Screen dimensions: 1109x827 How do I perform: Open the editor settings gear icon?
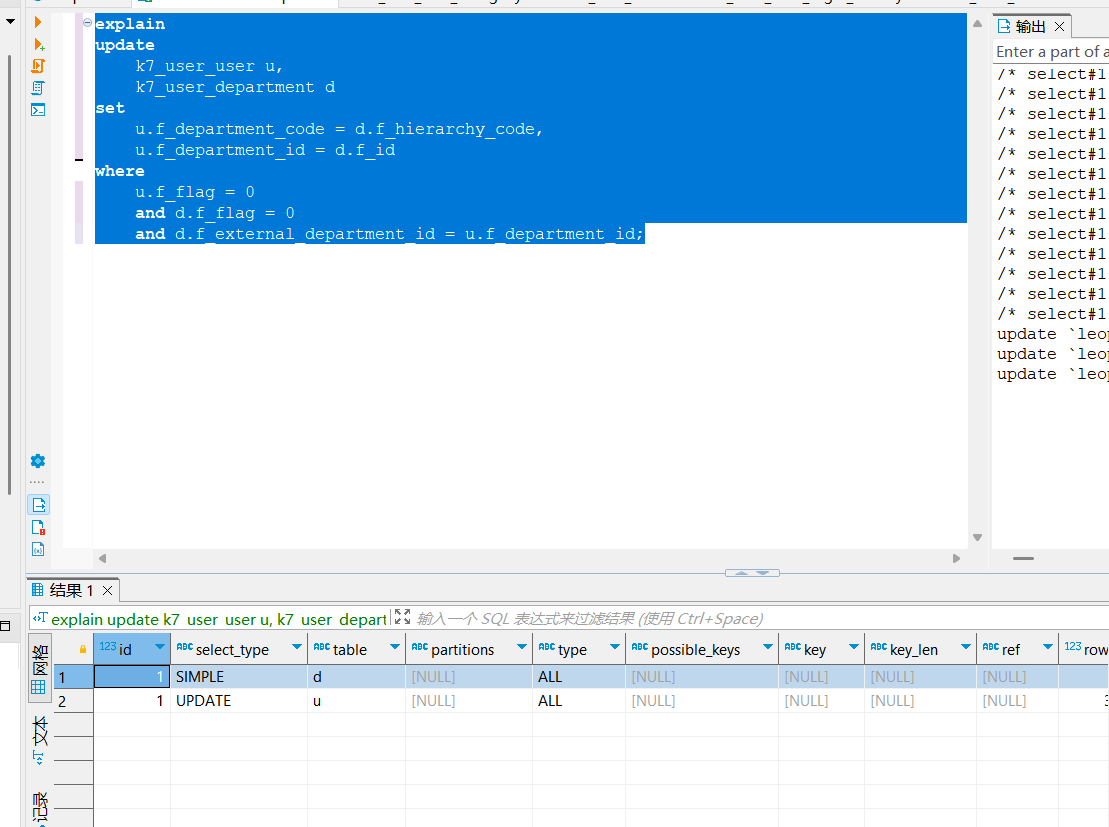38,461
